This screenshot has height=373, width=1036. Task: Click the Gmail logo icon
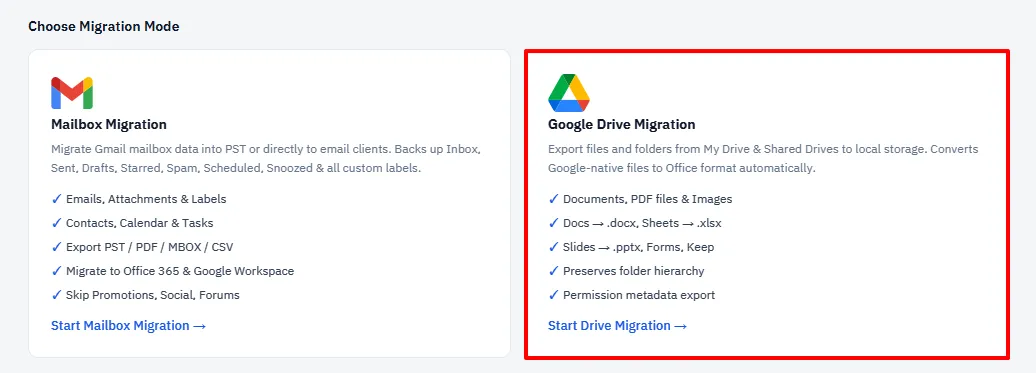[x=72, y=92]
